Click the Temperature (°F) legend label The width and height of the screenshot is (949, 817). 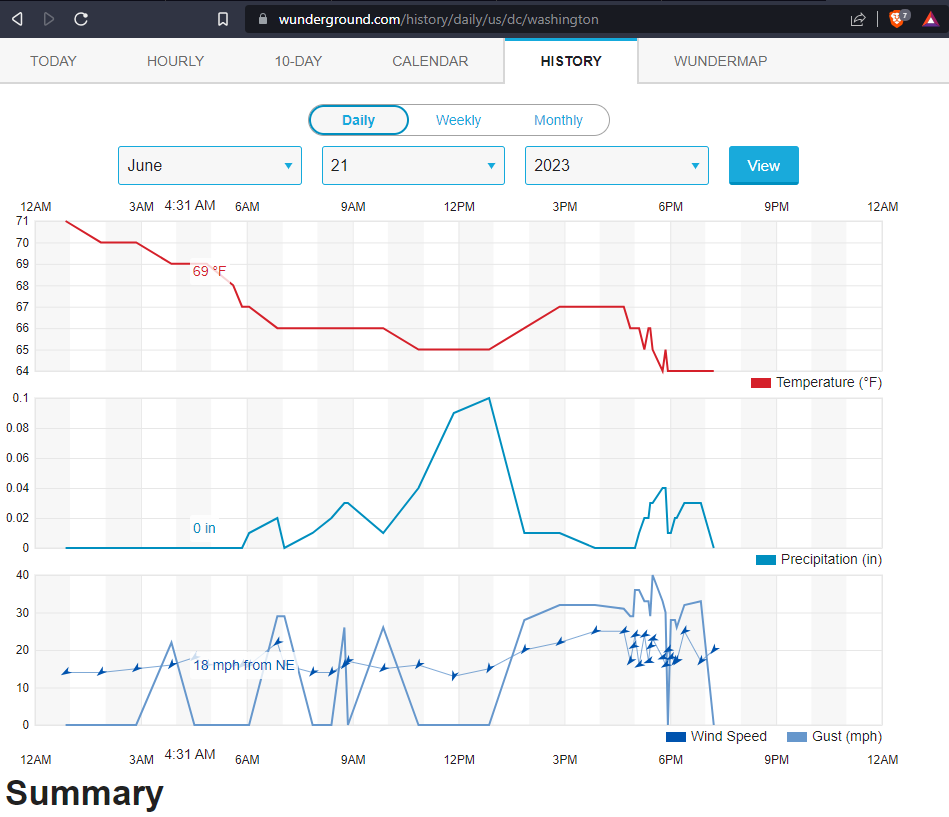tap(829, 382)
